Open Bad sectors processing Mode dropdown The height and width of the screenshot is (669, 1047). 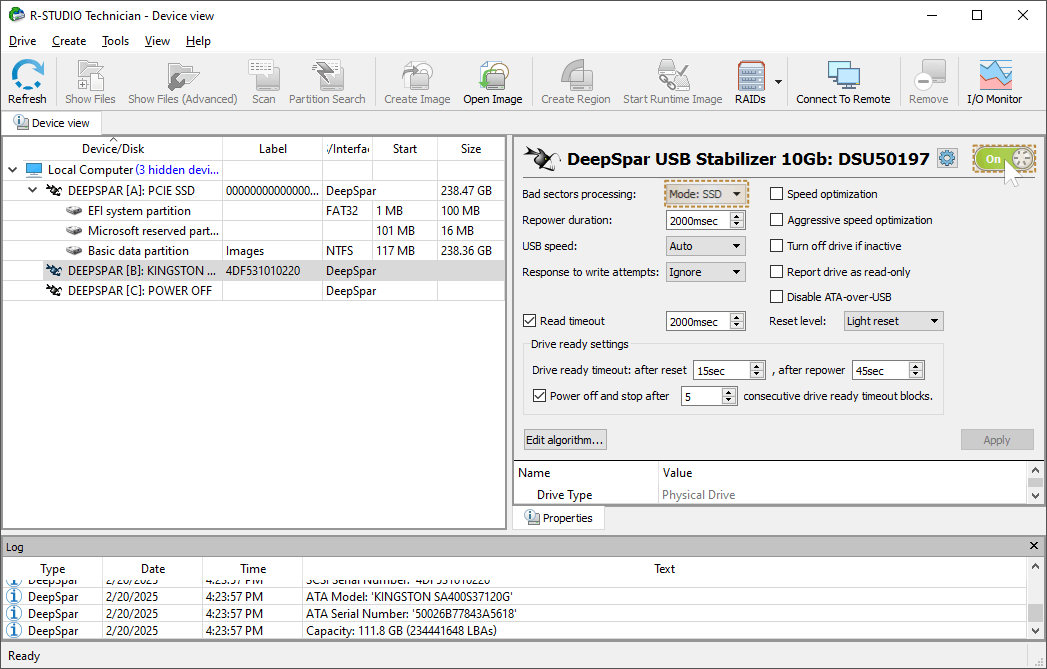[706, 194]
